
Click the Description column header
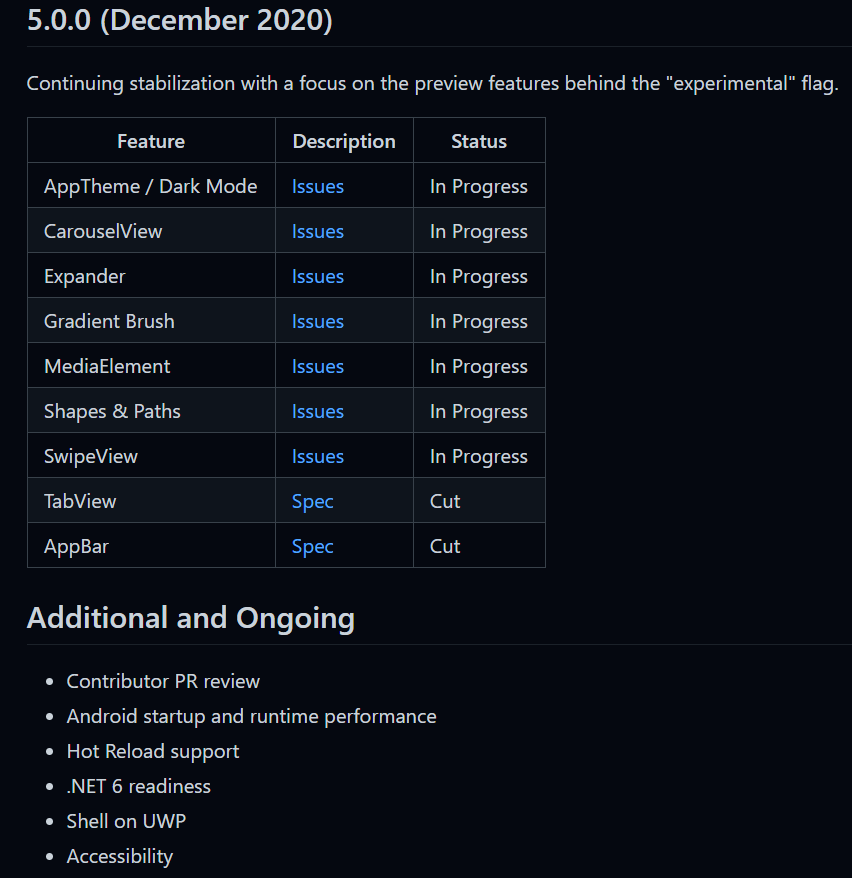tap(344, 141)
